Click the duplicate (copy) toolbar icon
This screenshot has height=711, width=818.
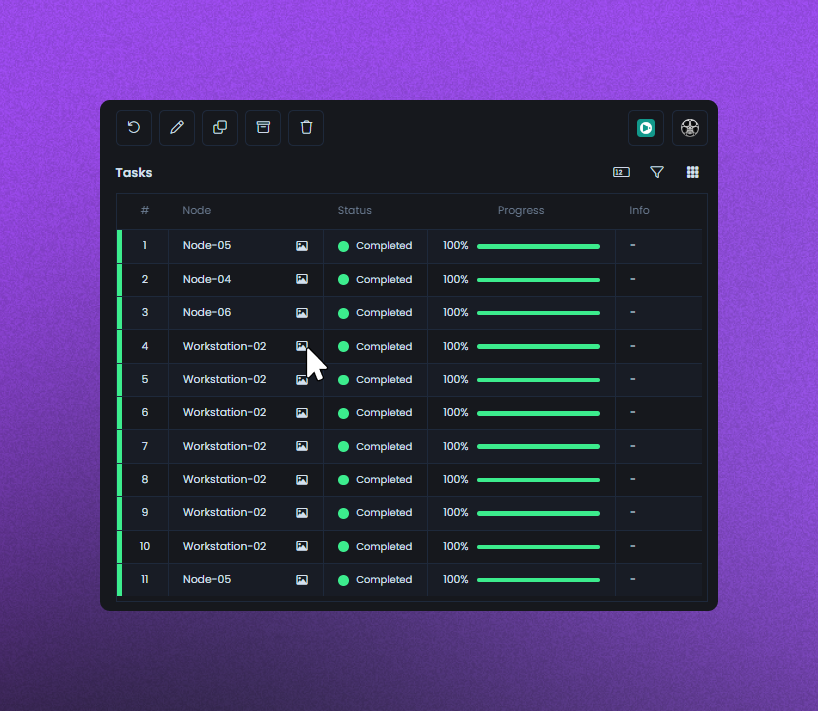[220, 128]
